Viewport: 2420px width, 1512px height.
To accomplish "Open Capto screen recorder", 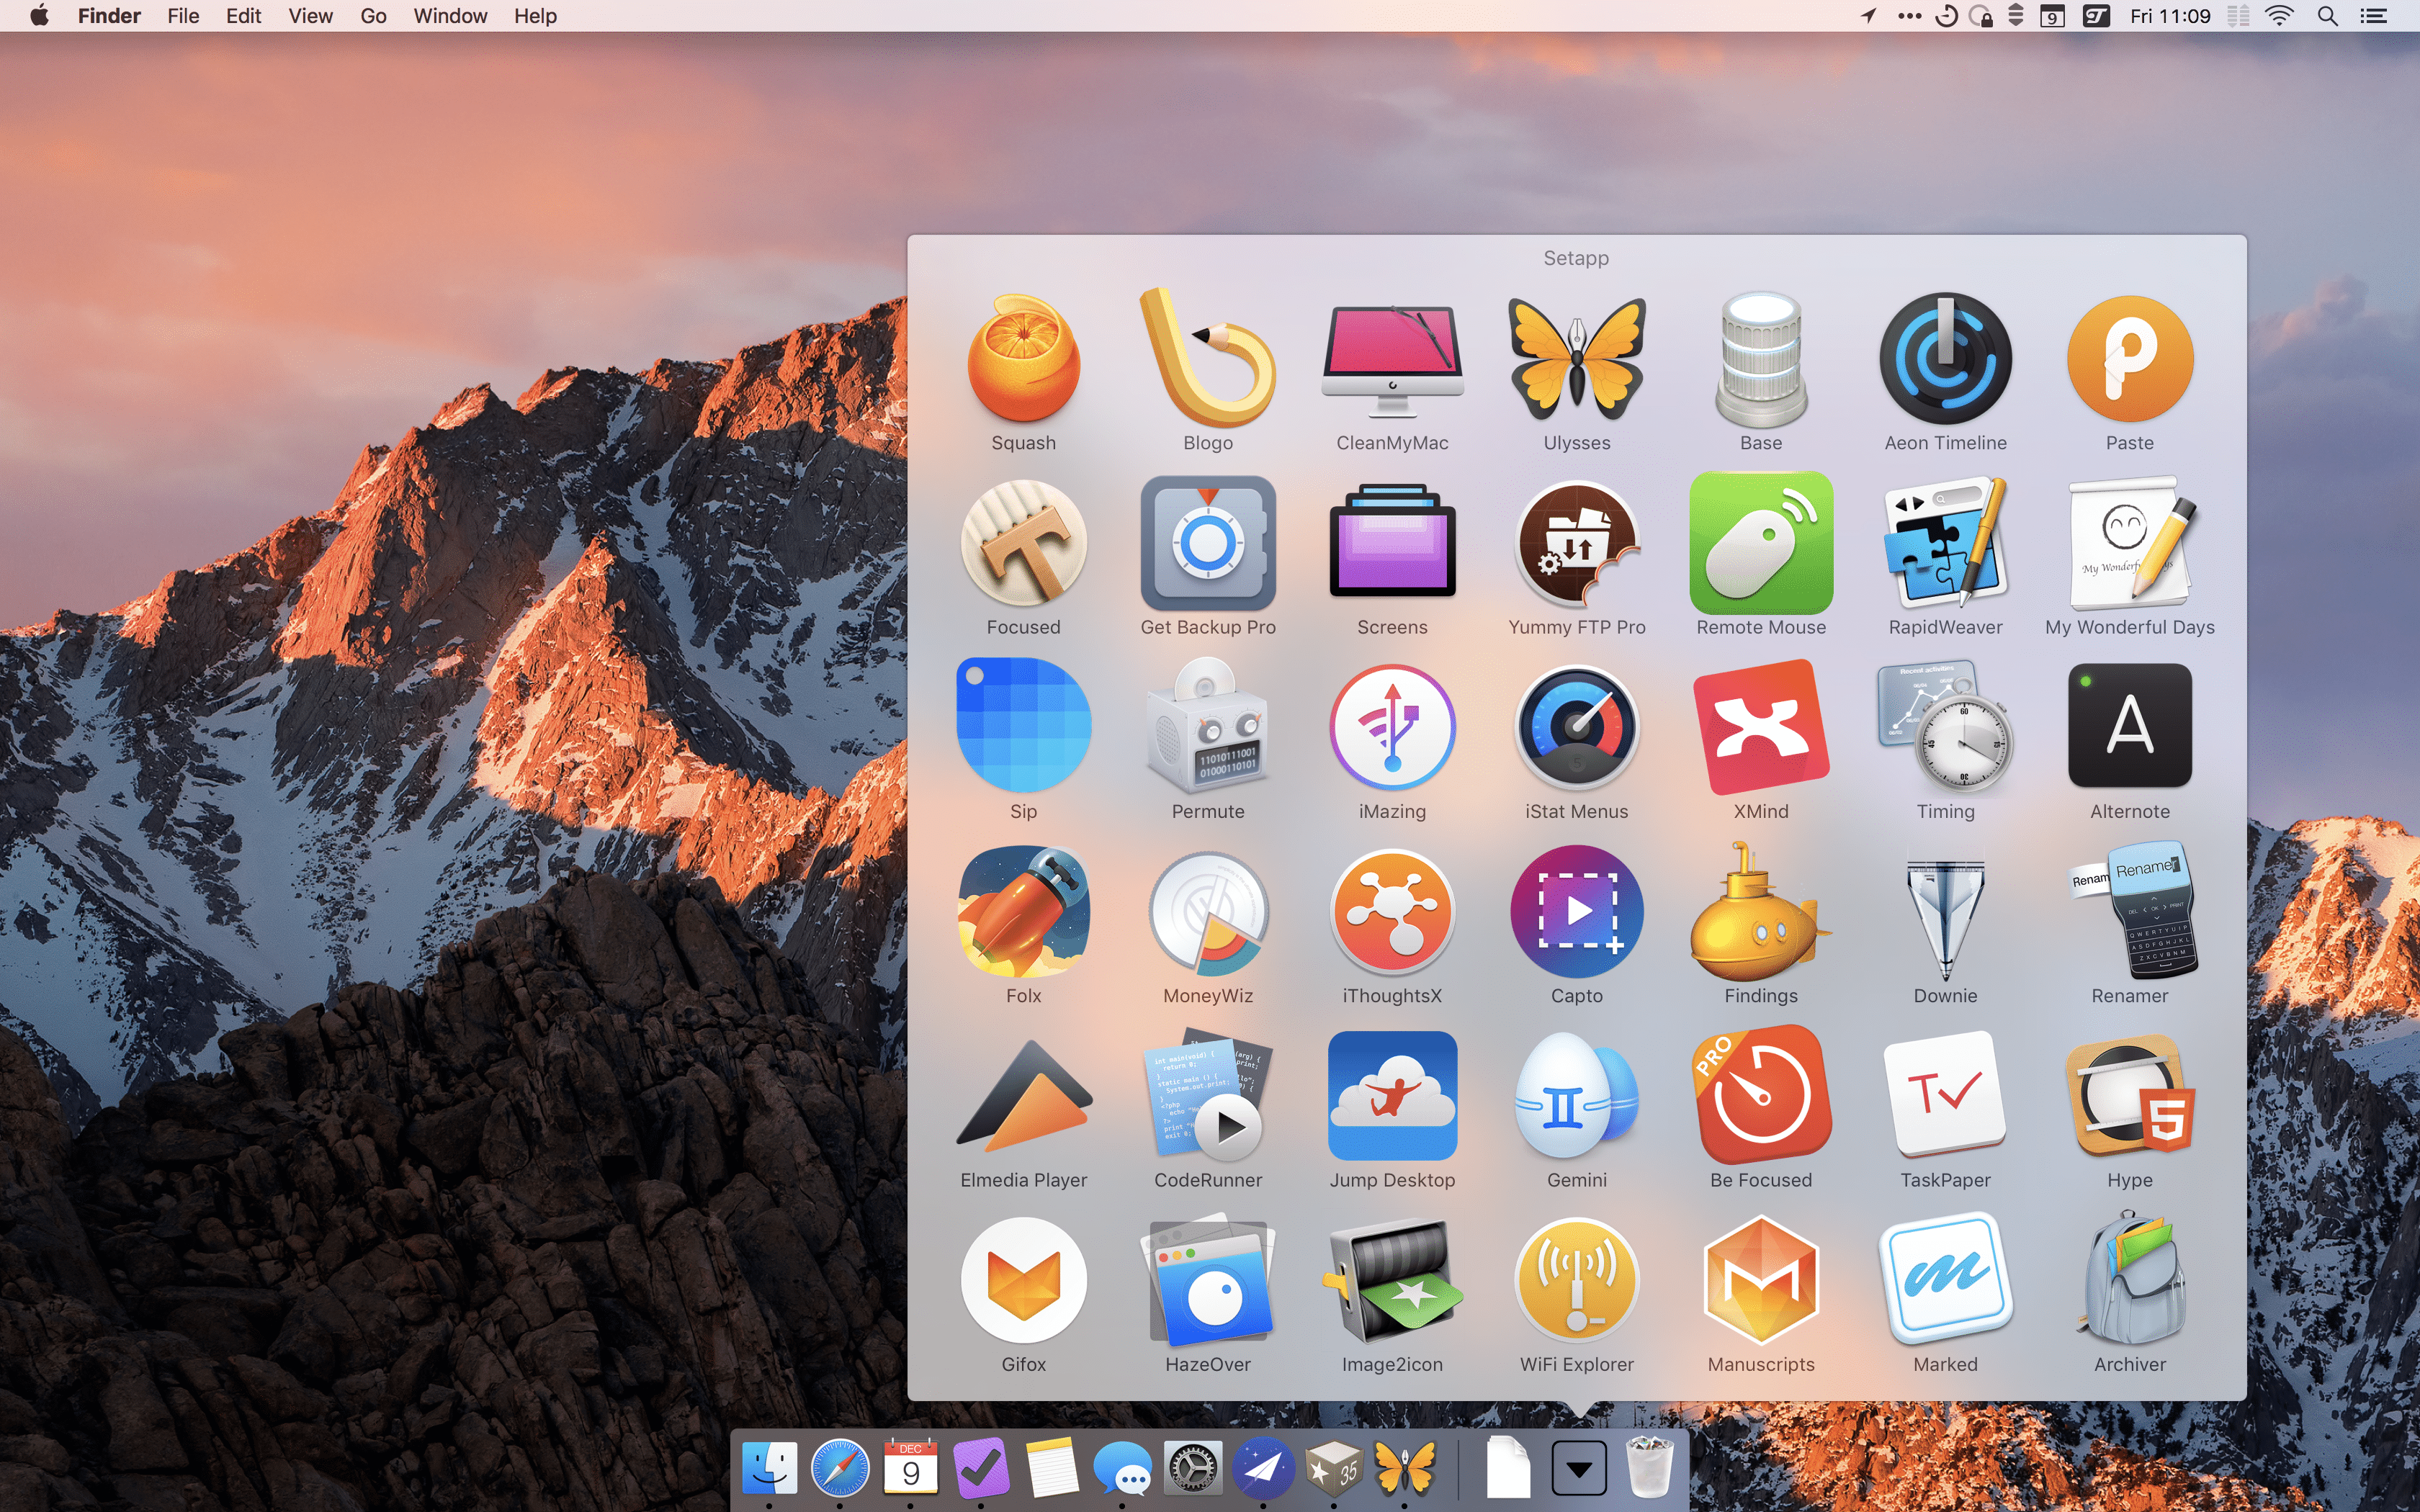I will coord(1576,911).
